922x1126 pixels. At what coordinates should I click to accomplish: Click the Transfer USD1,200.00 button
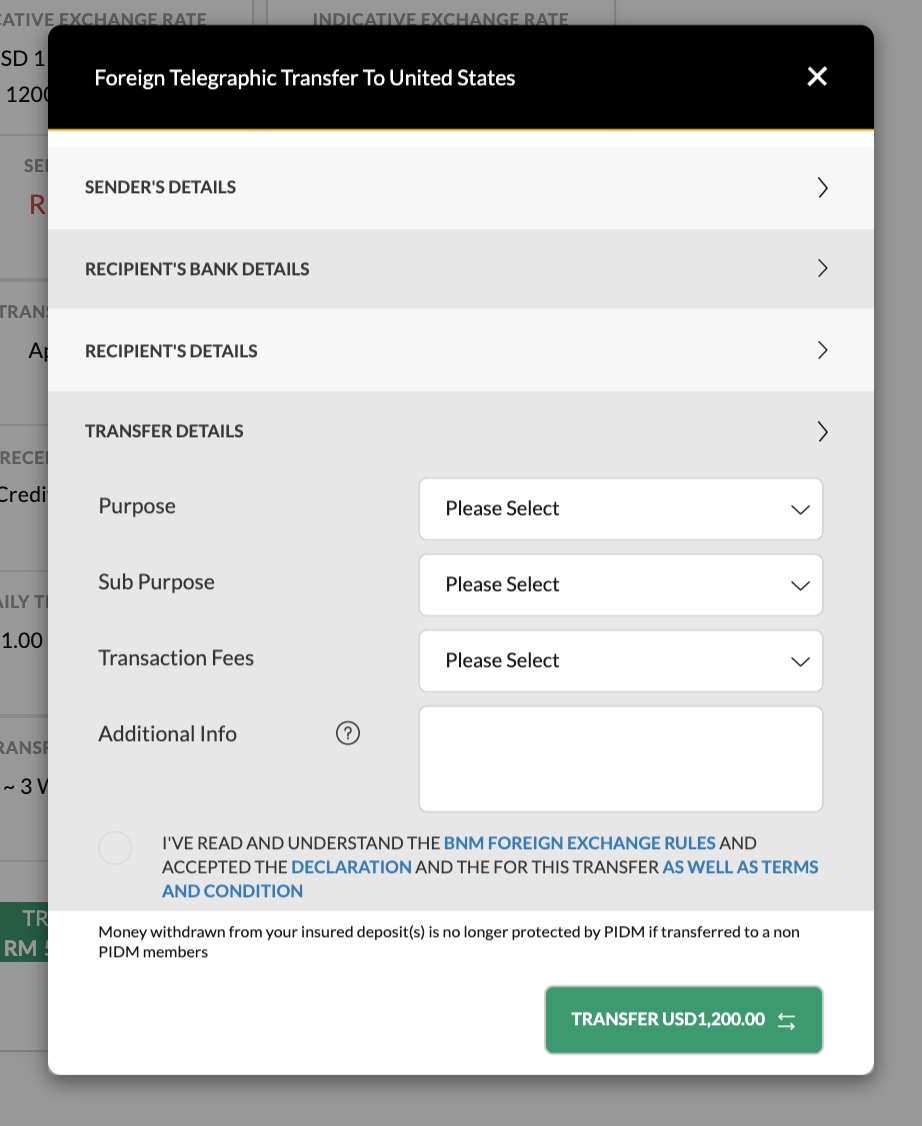click(684, 1020)
